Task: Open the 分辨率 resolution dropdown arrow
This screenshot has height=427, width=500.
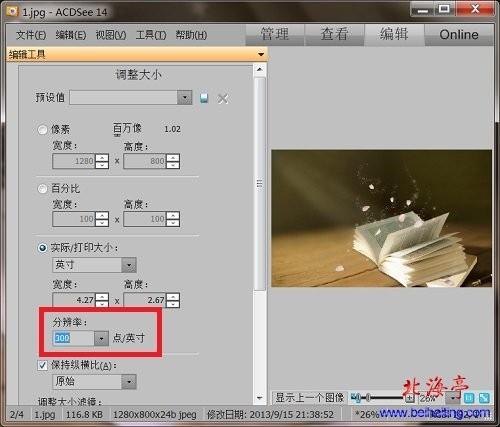Action: tap(101, 339)
